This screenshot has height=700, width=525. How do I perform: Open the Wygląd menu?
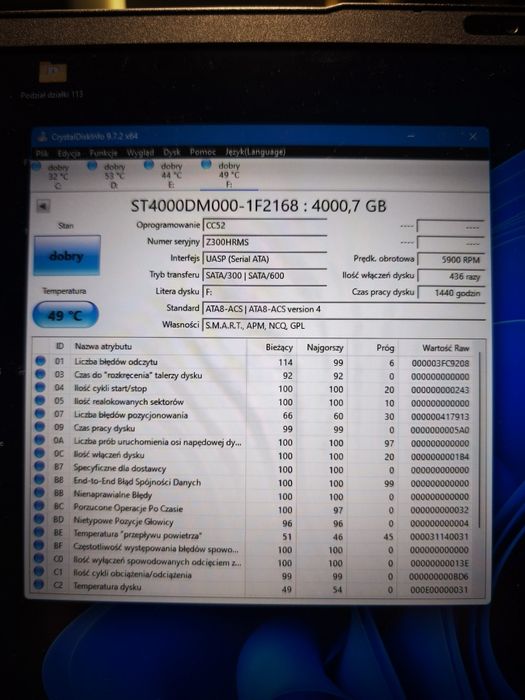click(140, 153)
